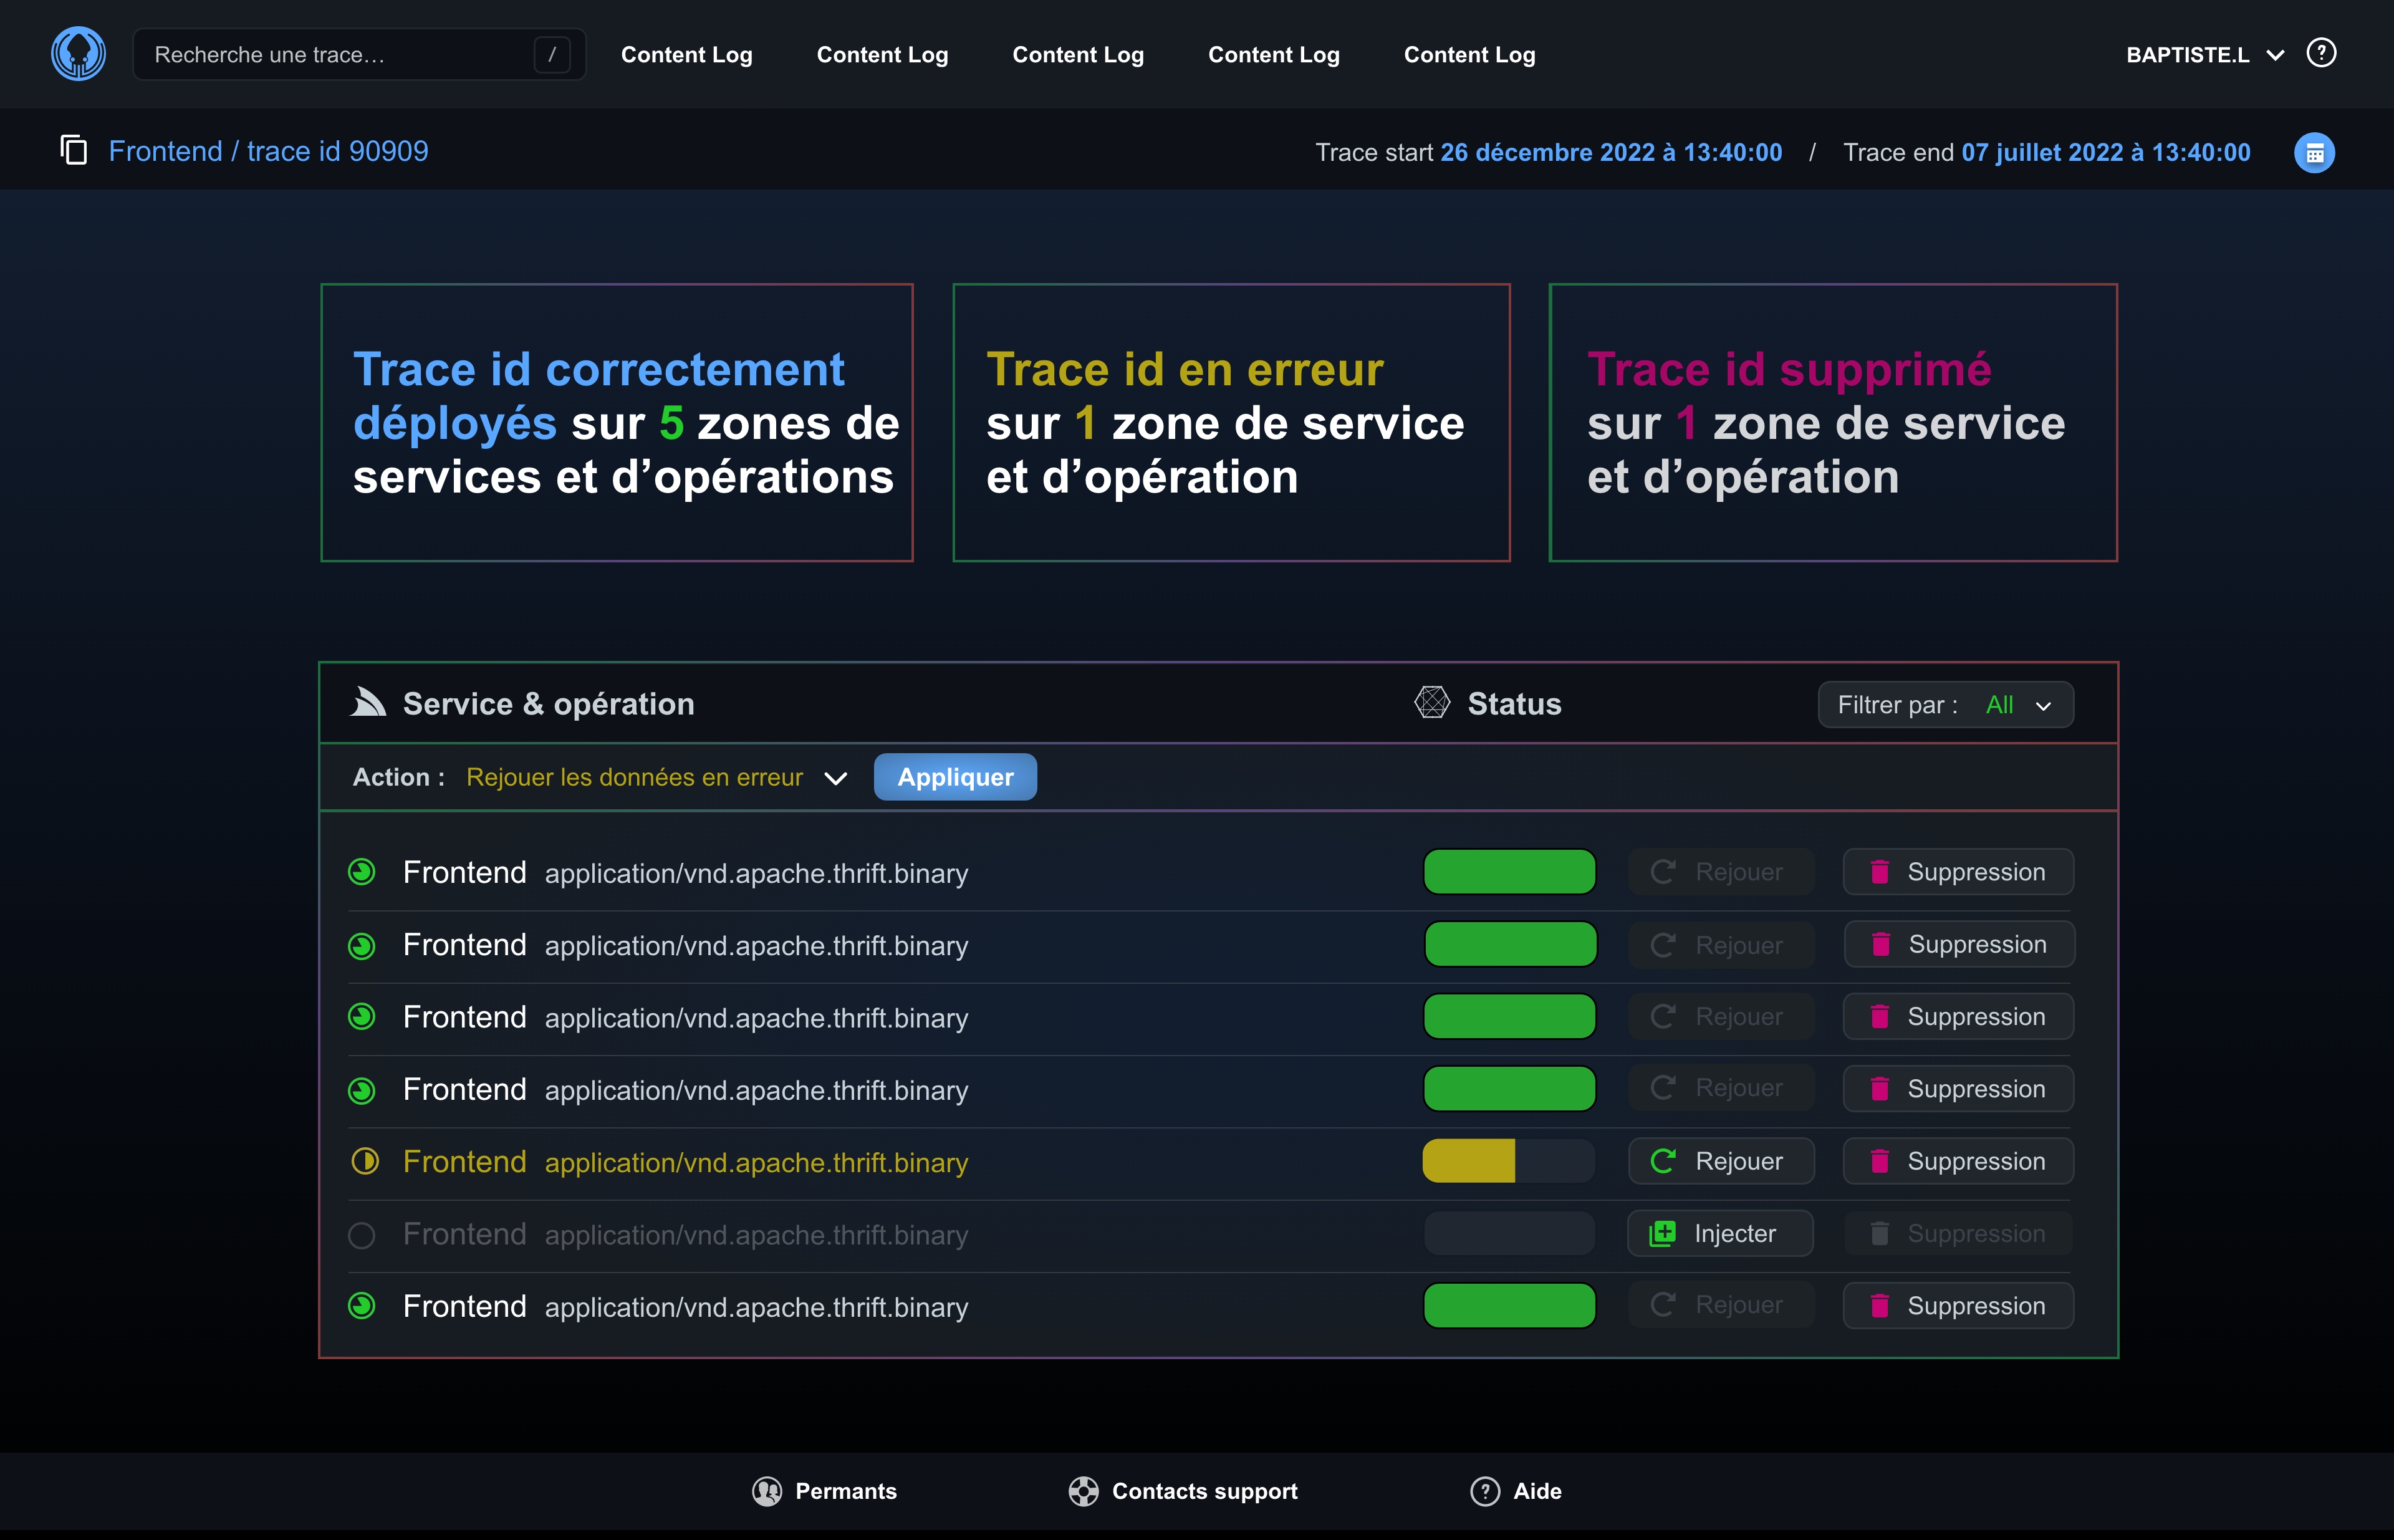Open the last Content Log menu item
The width and height of the screenshot is (2394, 1540).
click(1469, 55)
